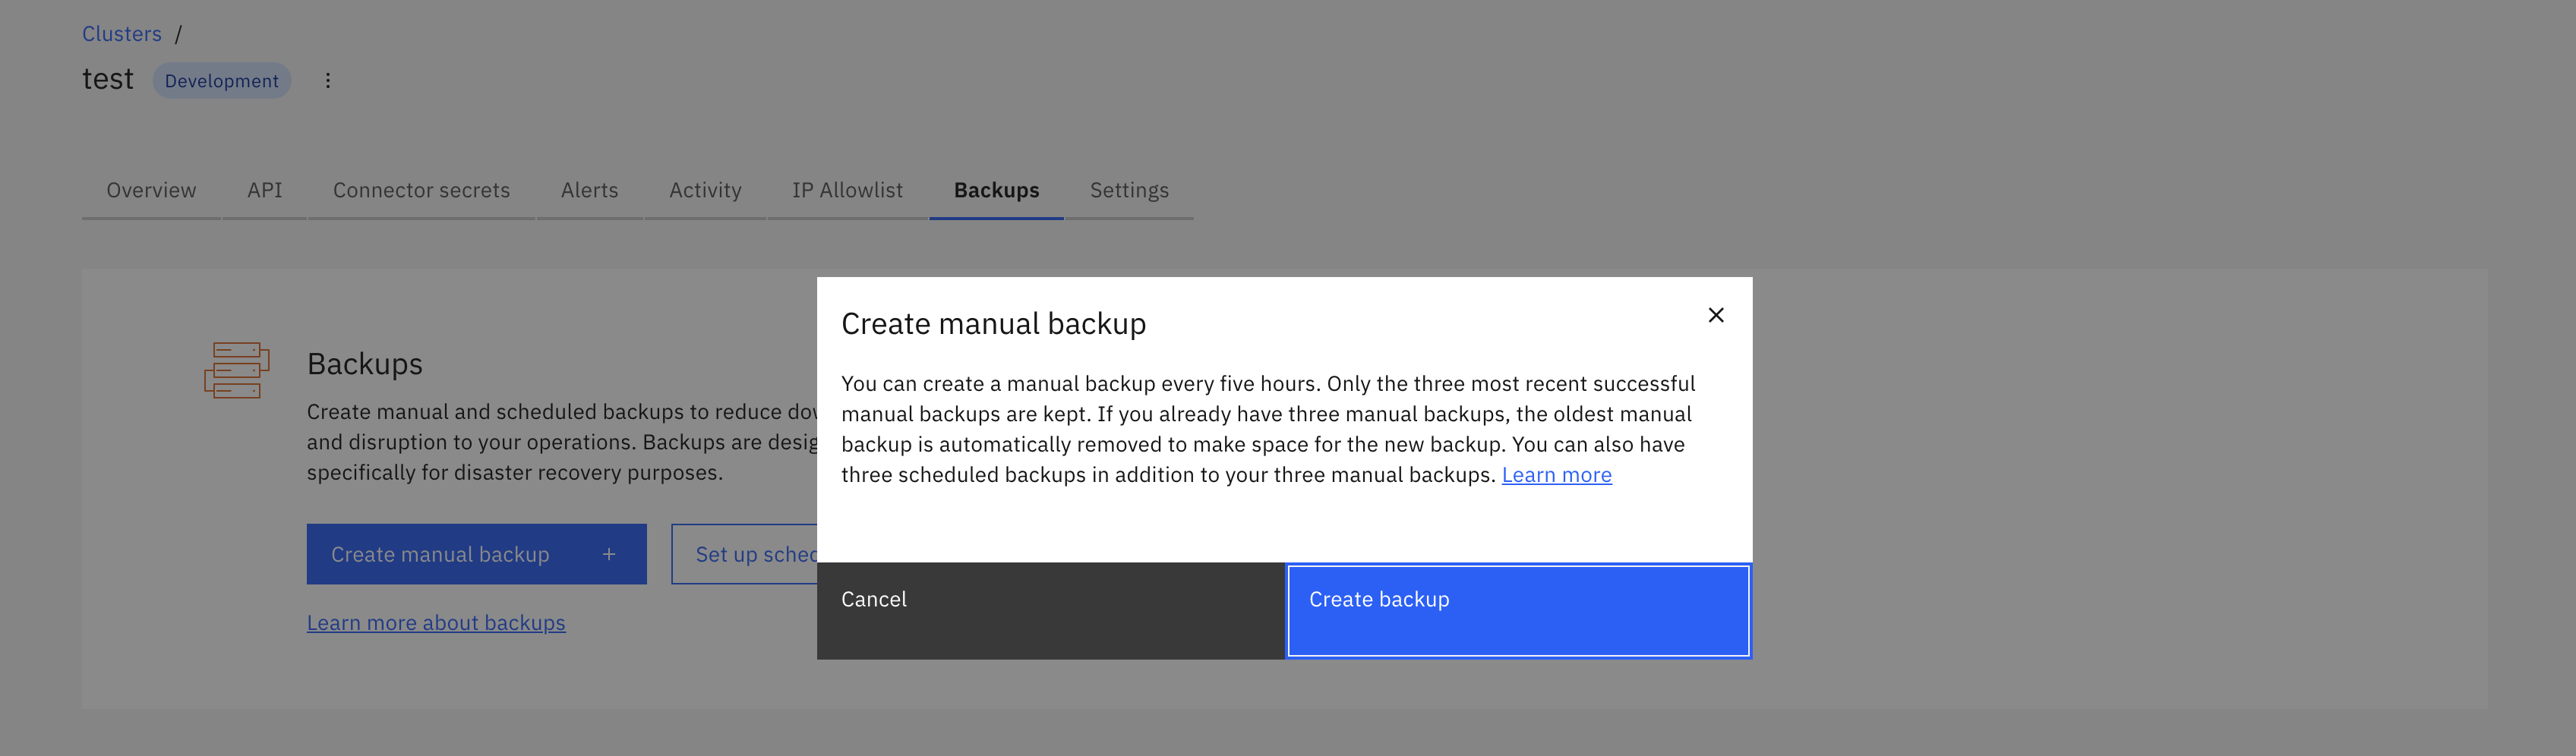Go to the Settings tab
The width and height of the screenshot is (2576, 756).
click(x=1129, y=190)
